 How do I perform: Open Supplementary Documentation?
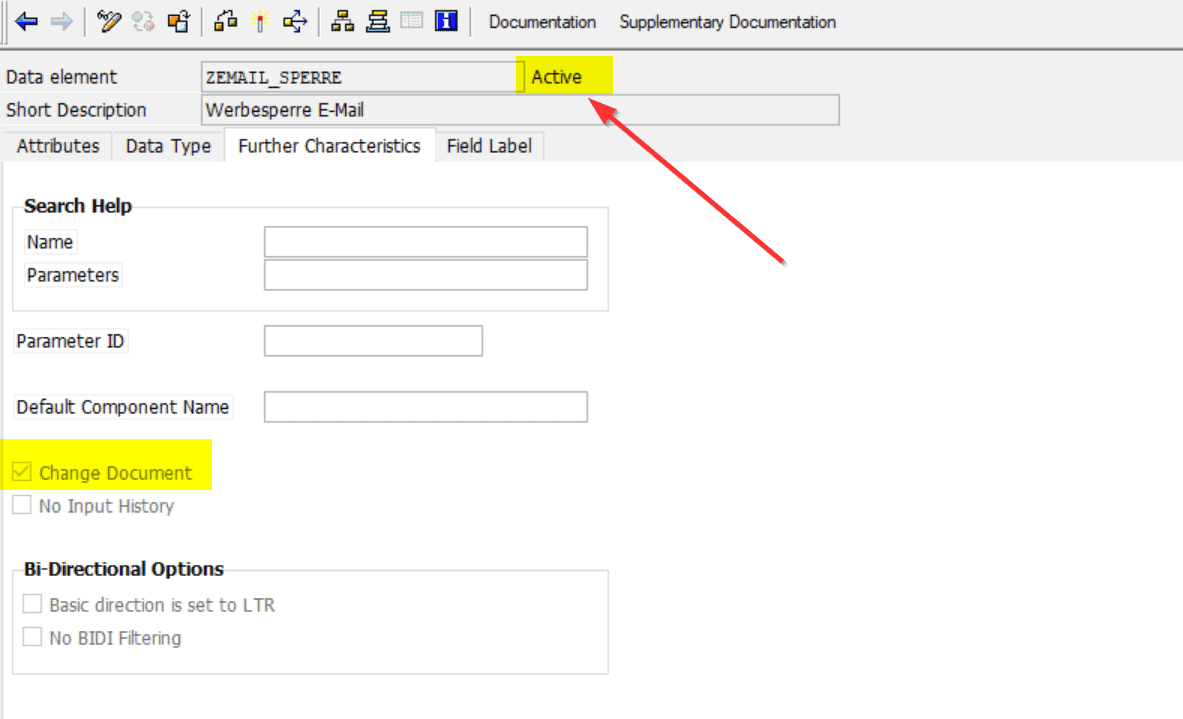[x=727, y=21]
